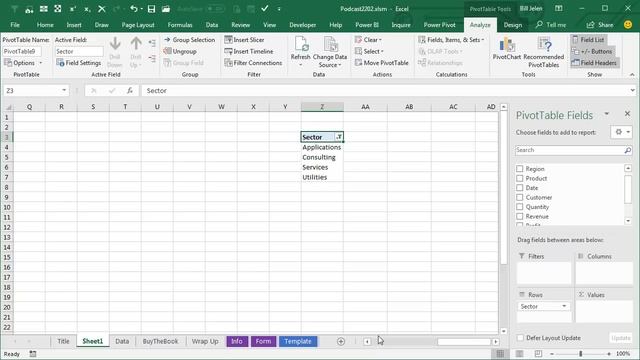This screenshot has width=640, height=360.
Task: Expand the formula bar
Action: tap(632, 91)
